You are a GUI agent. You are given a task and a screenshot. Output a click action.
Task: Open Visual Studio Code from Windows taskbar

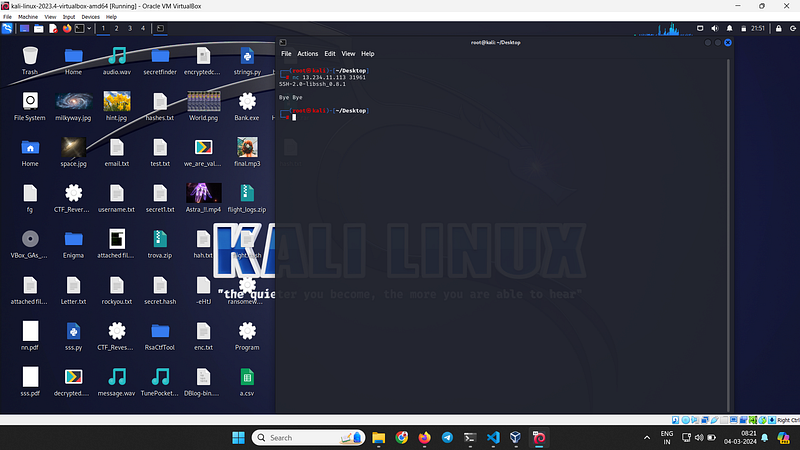pyautogui.click(x=493, y=438)
